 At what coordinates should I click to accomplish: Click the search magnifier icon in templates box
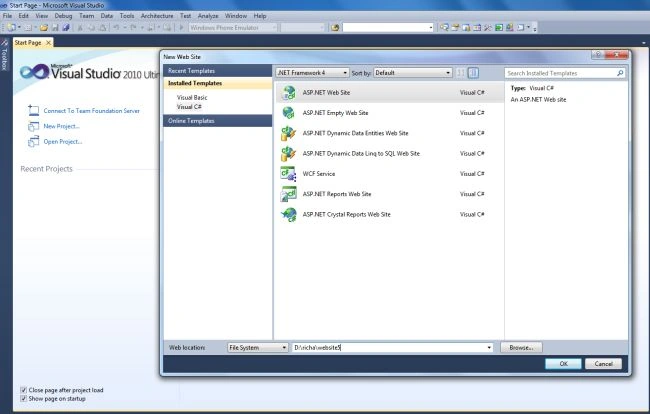click(x=620, y=73)
